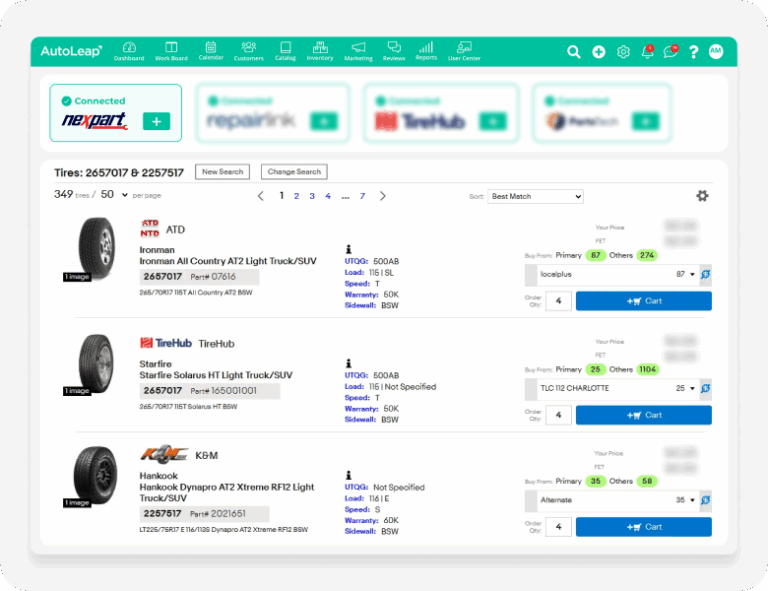Open the TLC 112 CHARLOTTE dropdown

617,388
